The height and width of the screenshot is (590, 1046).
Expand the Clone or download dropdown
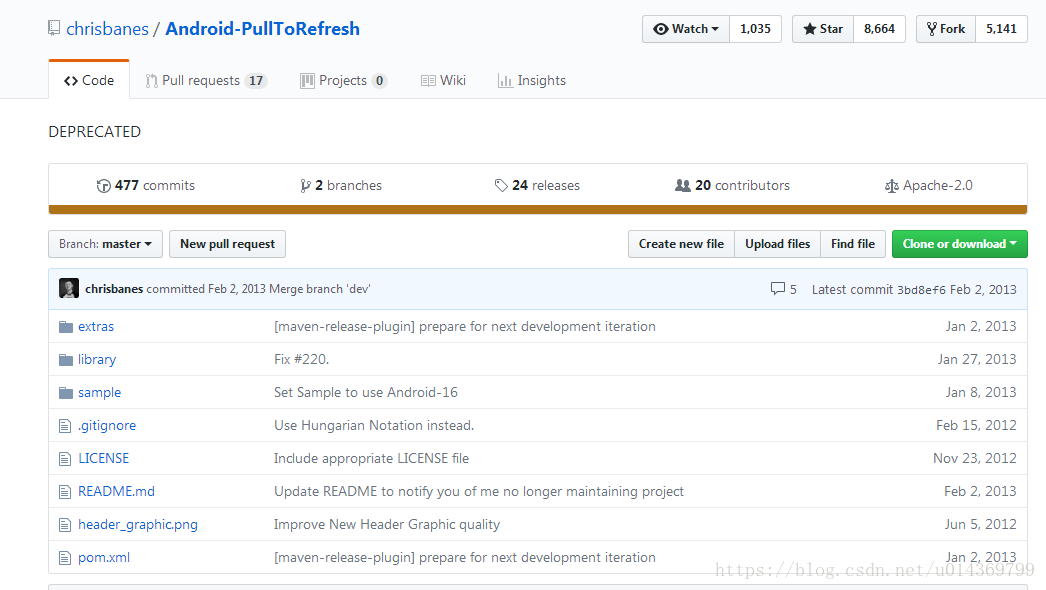[959, 244]
